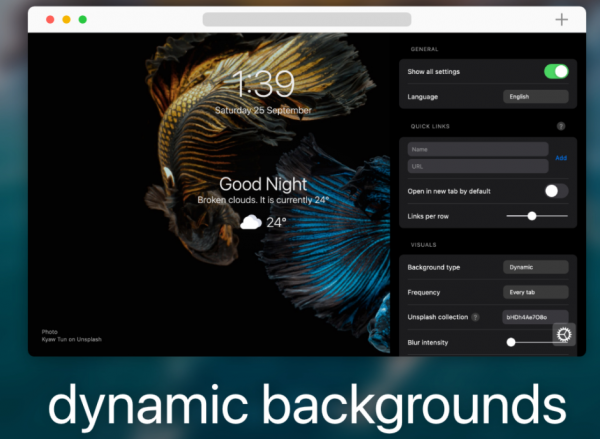The height and width of the screenshot is (439, 600).
Task: Minimize the window with the yellow button
Action: pyautogui.click(x=67, y=20)
